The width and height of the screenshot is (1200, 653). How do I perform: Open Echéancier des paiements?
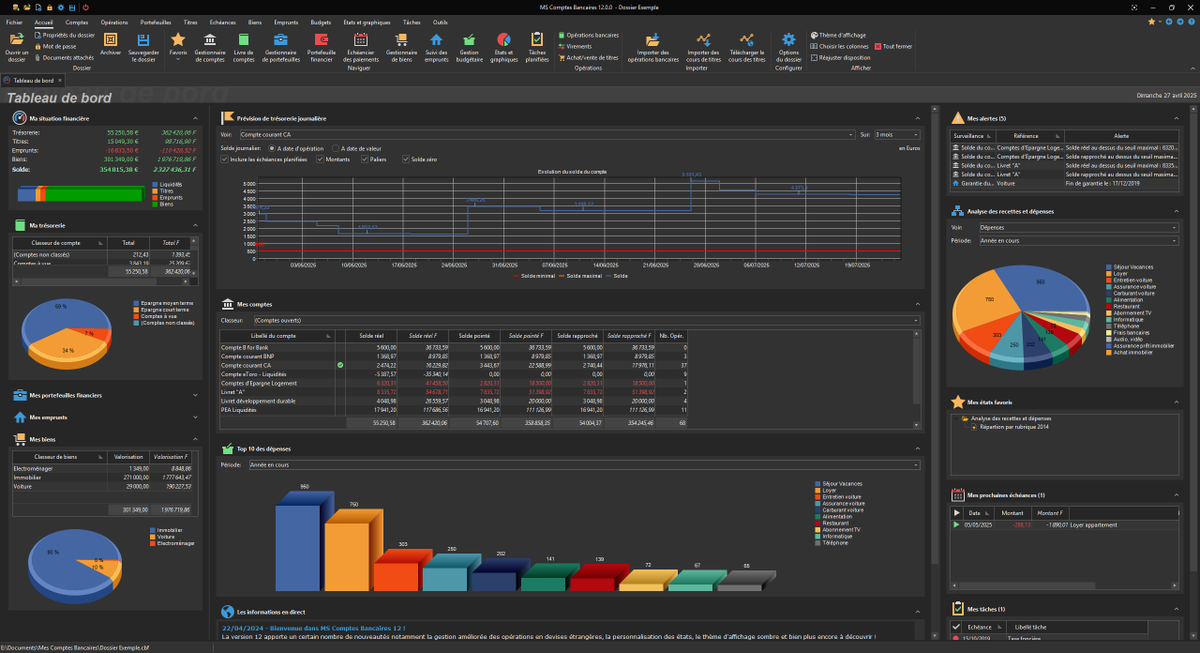tap(362, 47)
